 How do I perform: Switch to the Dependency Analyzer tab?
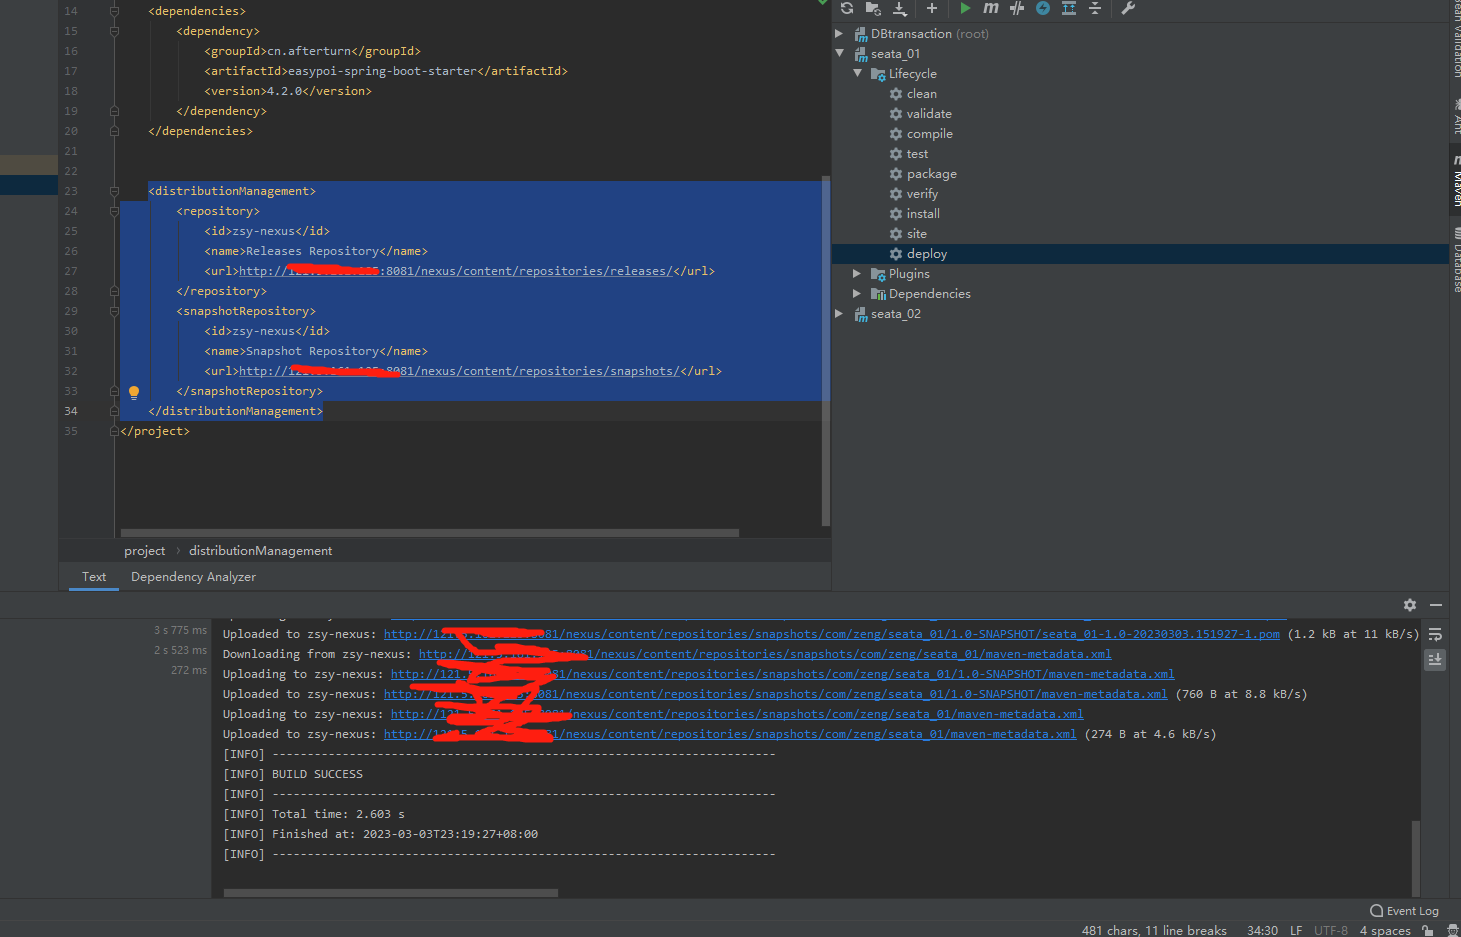click(193, 577)
